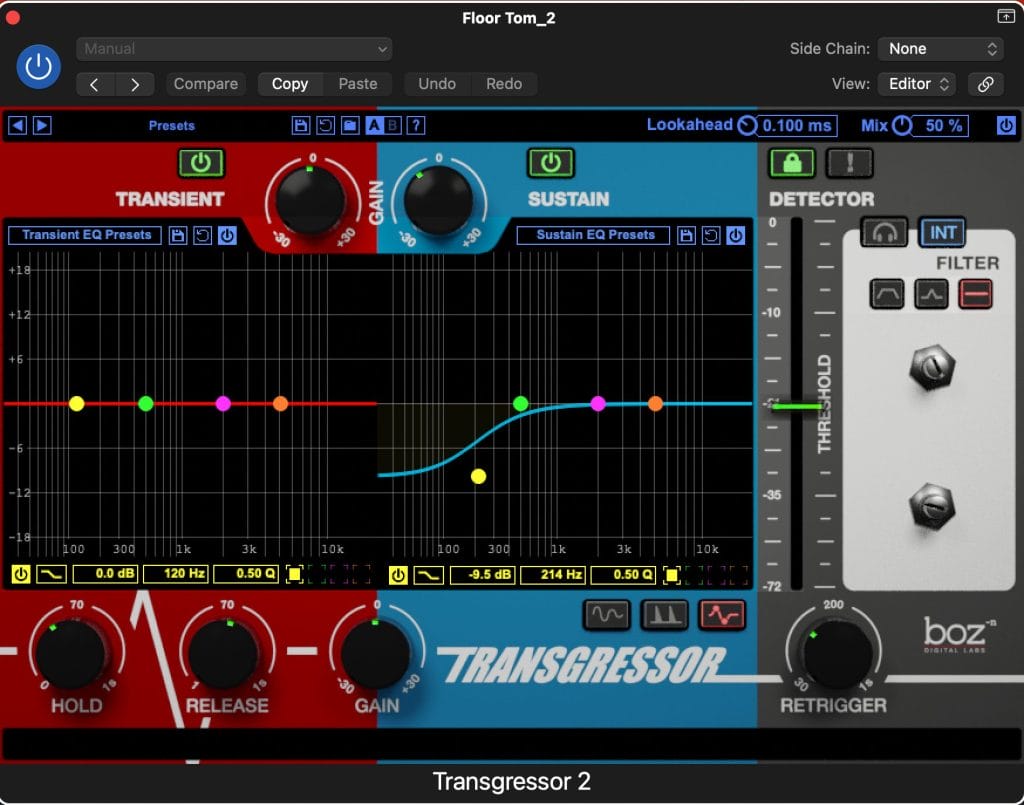This screenshot has width=1024, height=805.
Task: Open the View Editor dropdown
Action: click(x=916, y=84)
